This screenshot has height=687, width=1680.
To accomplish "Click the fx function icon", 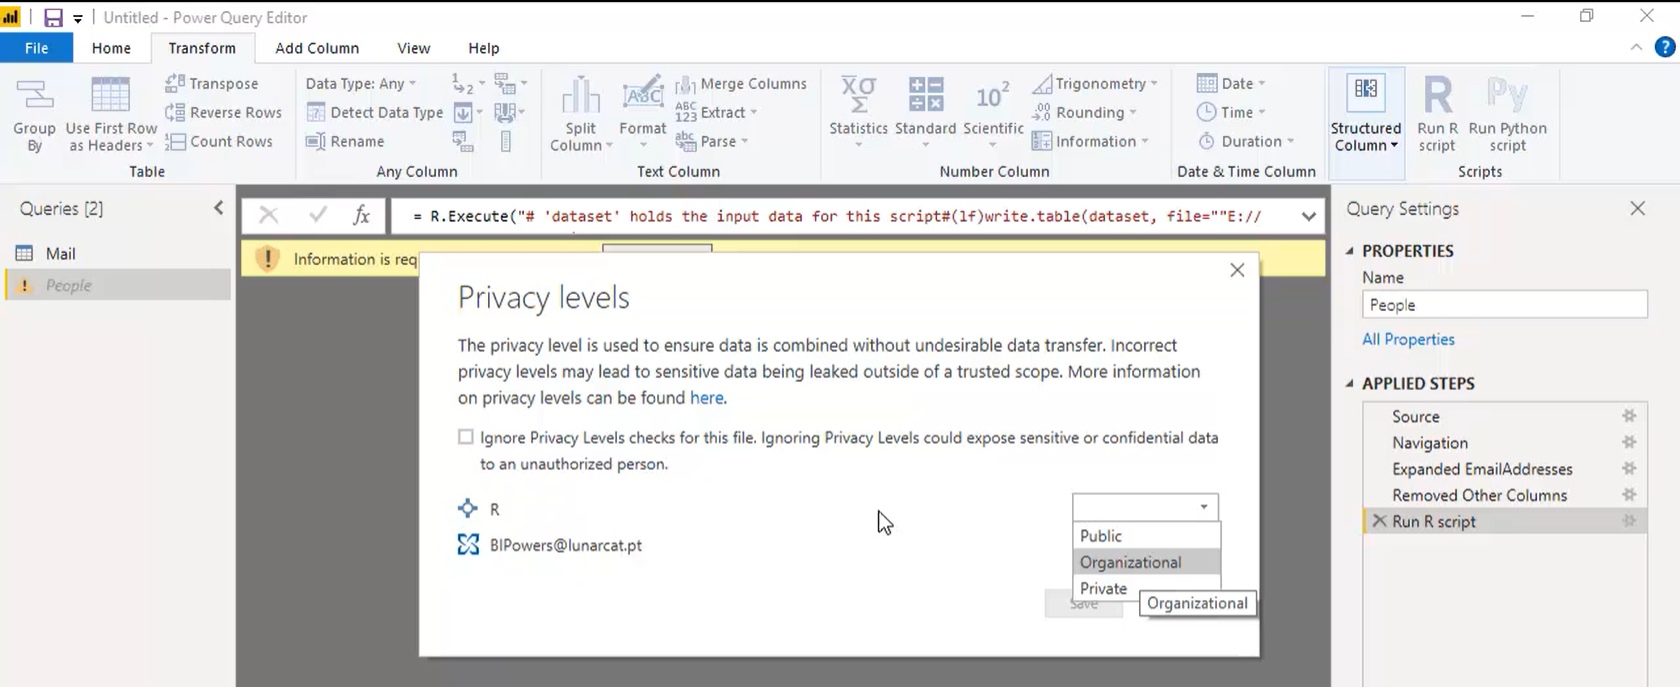I will click(361, 215).
